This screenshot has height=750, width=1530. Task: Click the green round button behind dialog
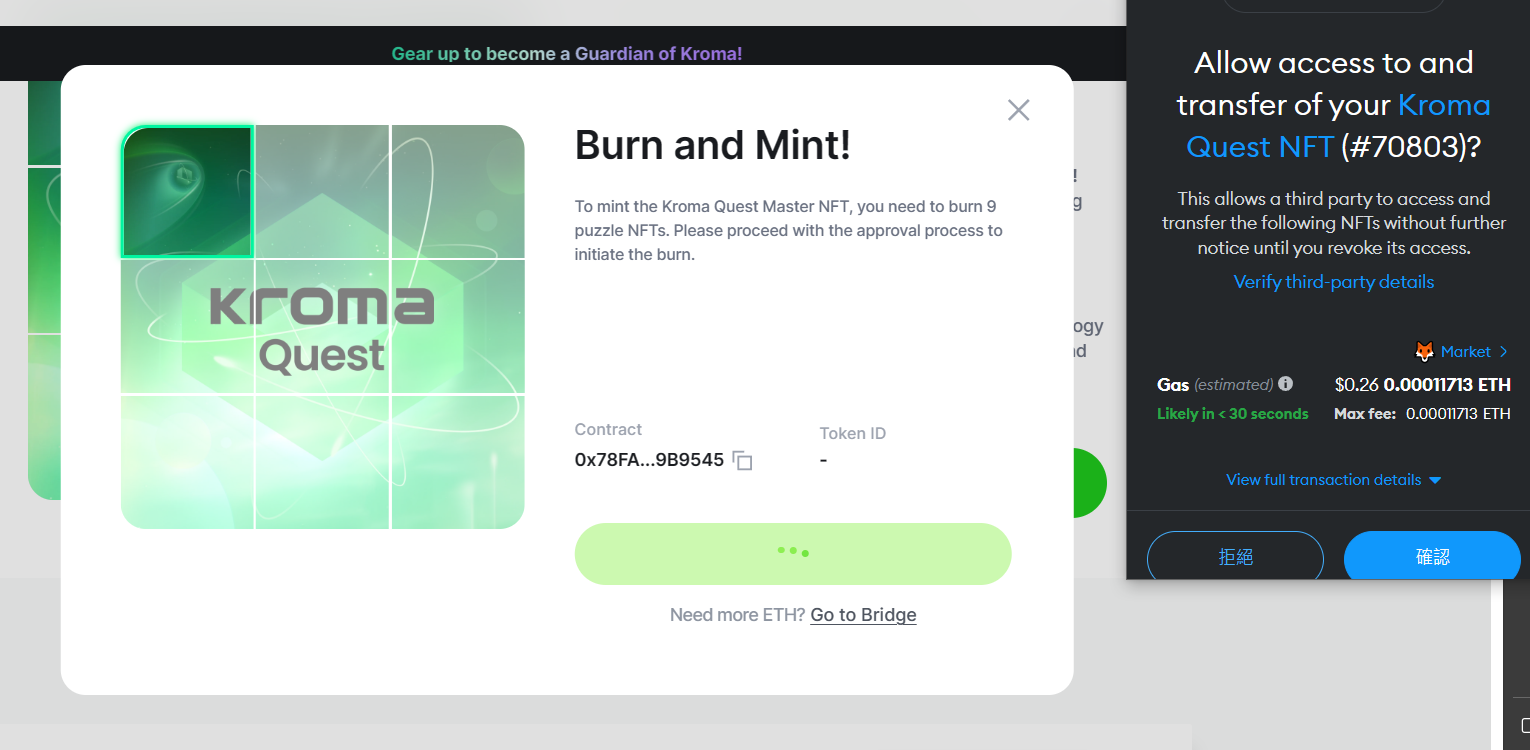(x=1088, y=483)
